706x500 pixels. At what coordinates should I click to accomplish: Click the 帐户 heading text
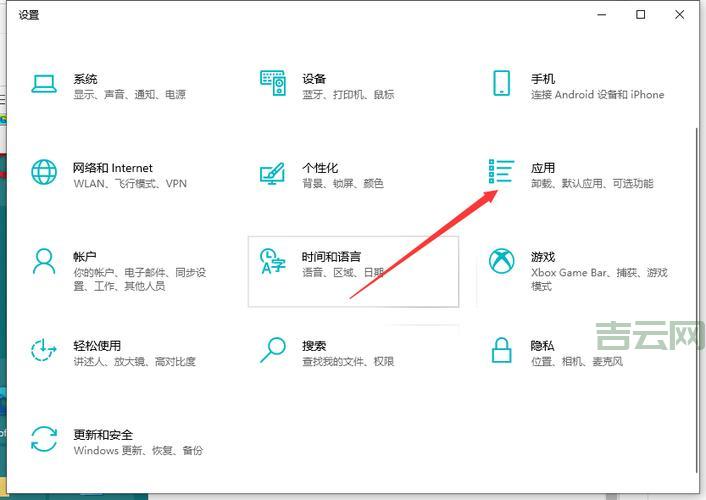pyautogui.click(x=85, y=257)
